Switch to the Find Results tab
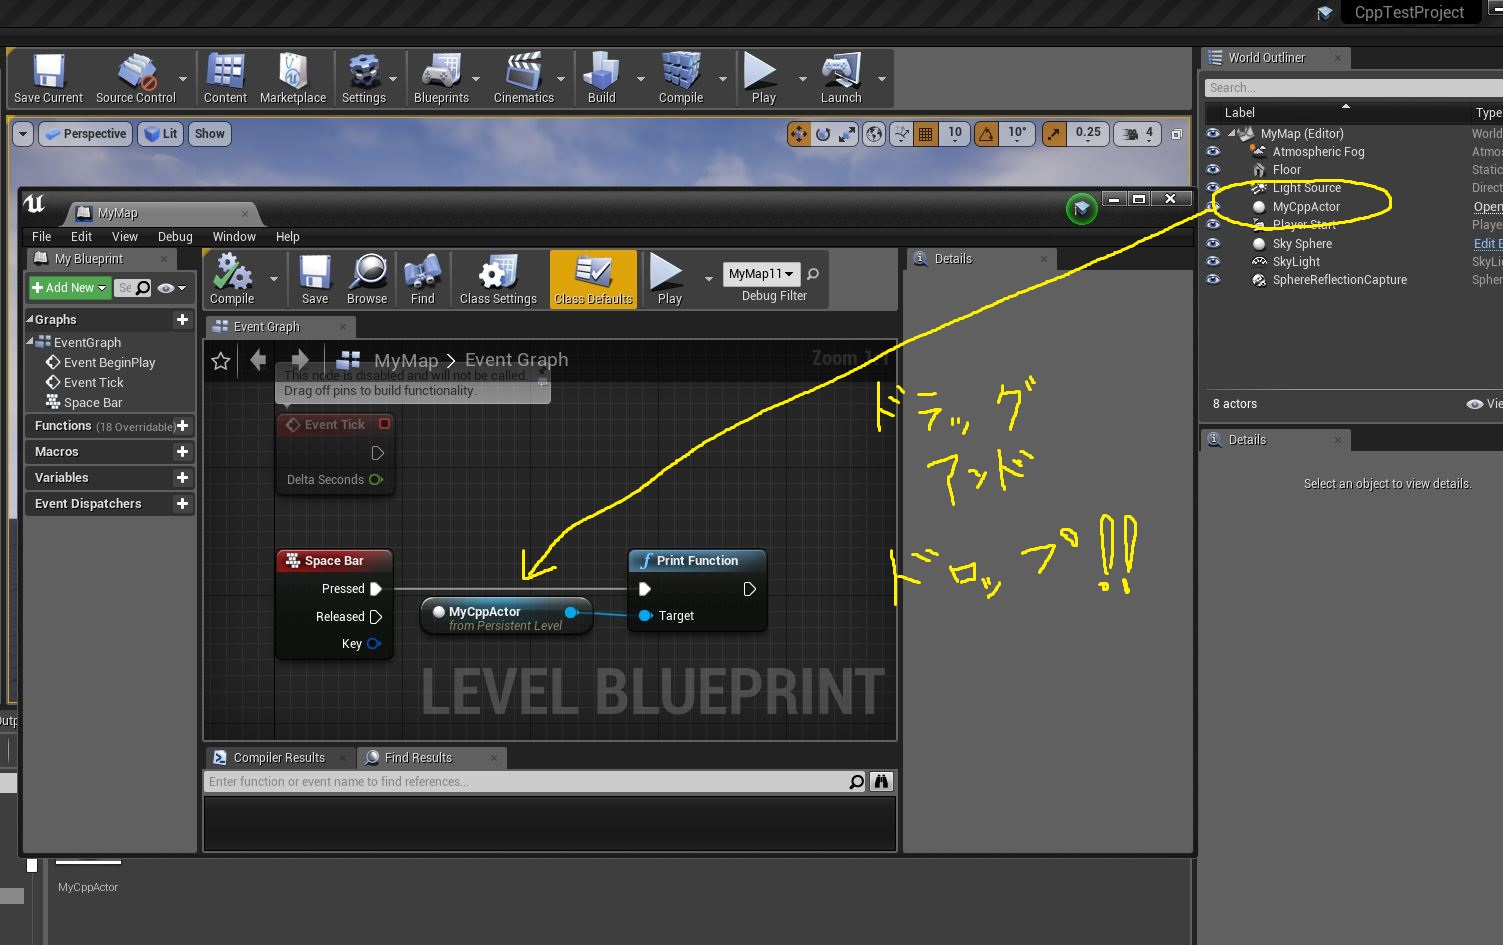This screenshot has height=945, width=1503. [x=418, y=758]
